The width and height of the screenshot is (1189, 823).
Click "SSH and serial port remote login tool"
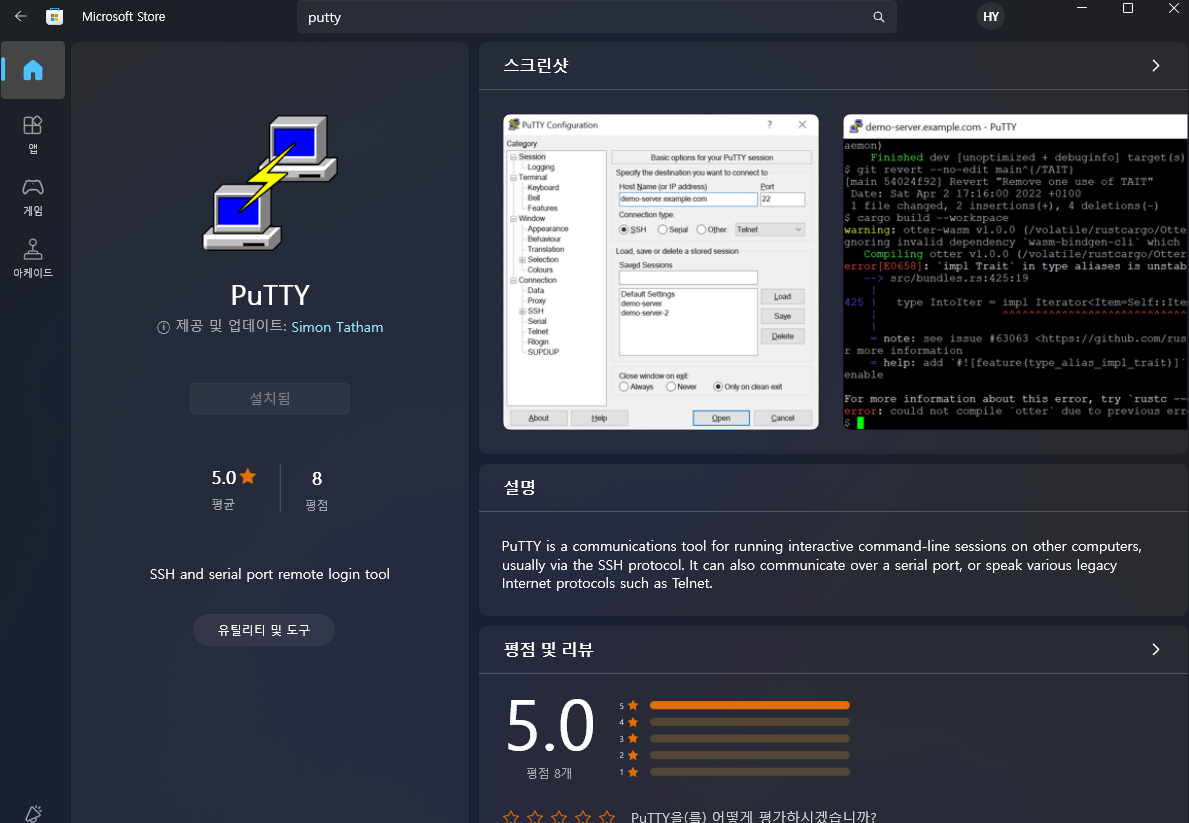(270, 574)
